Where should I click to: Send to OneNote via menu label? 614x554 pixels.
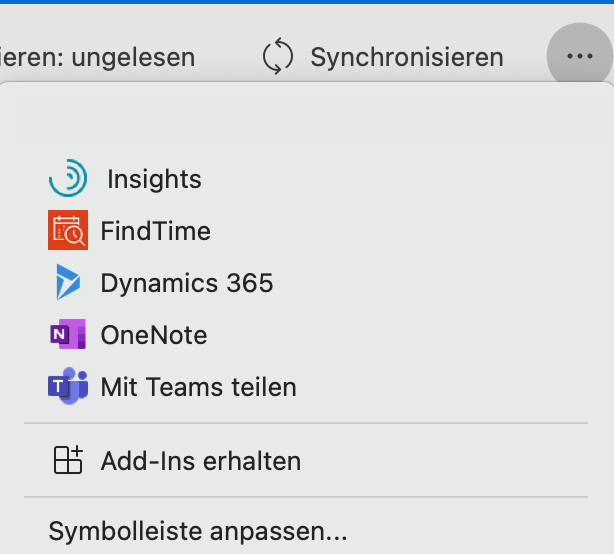pyautogui.click(x=154, y=335)
